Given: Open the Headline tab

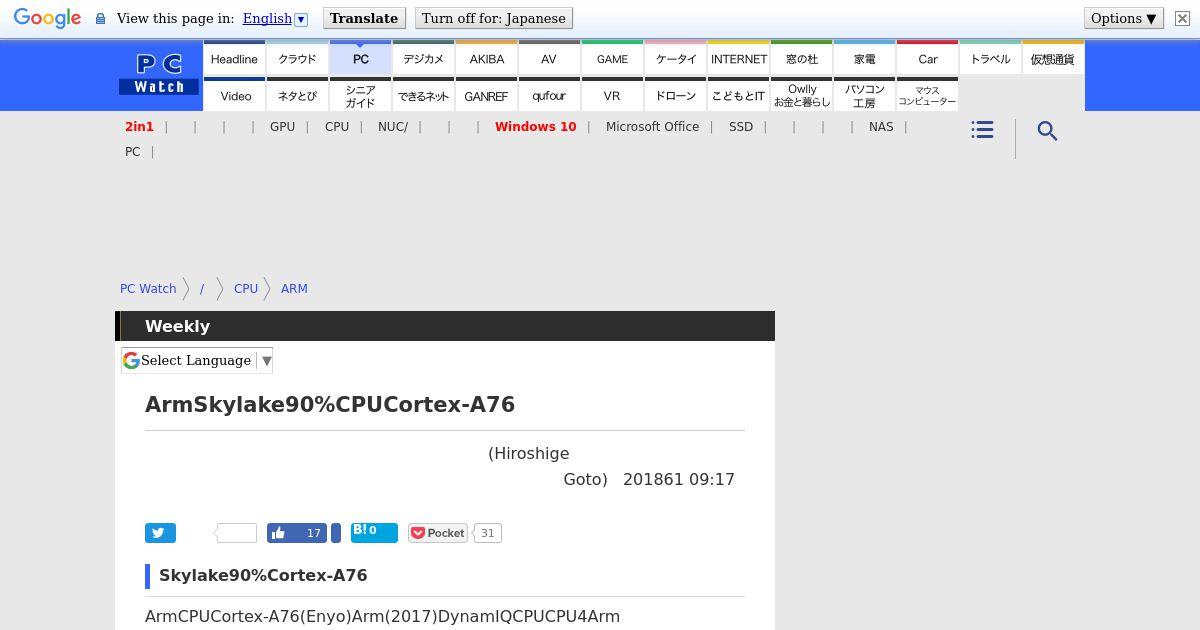Looking at the screenshot, I should pos(234,58).
